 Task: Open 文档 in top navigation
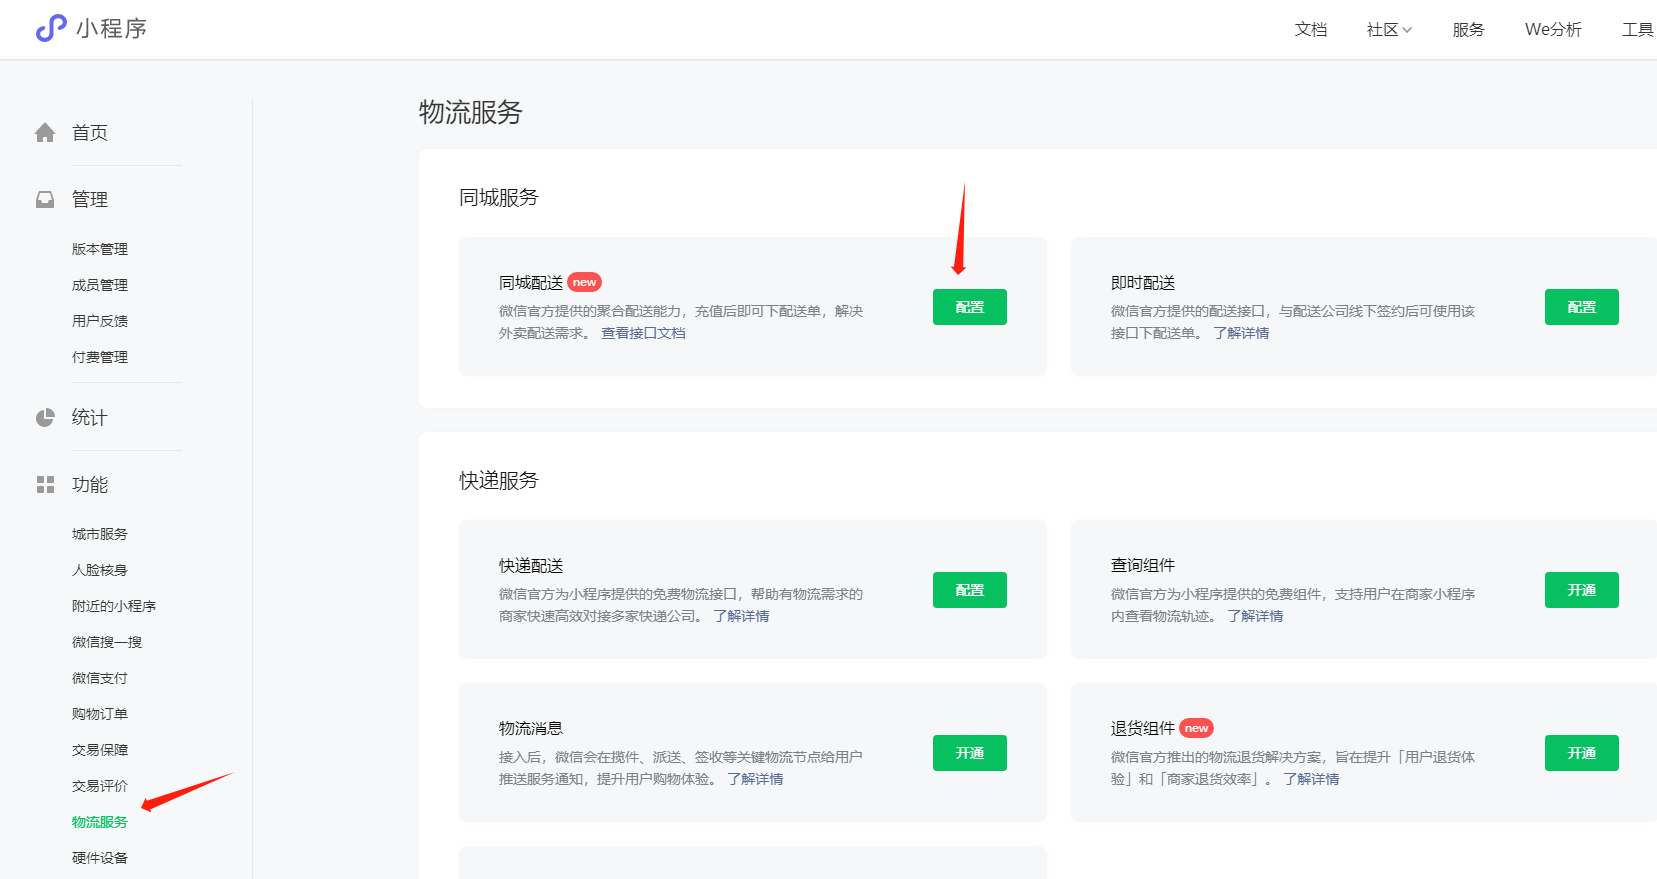click(x=1311, y=30)
